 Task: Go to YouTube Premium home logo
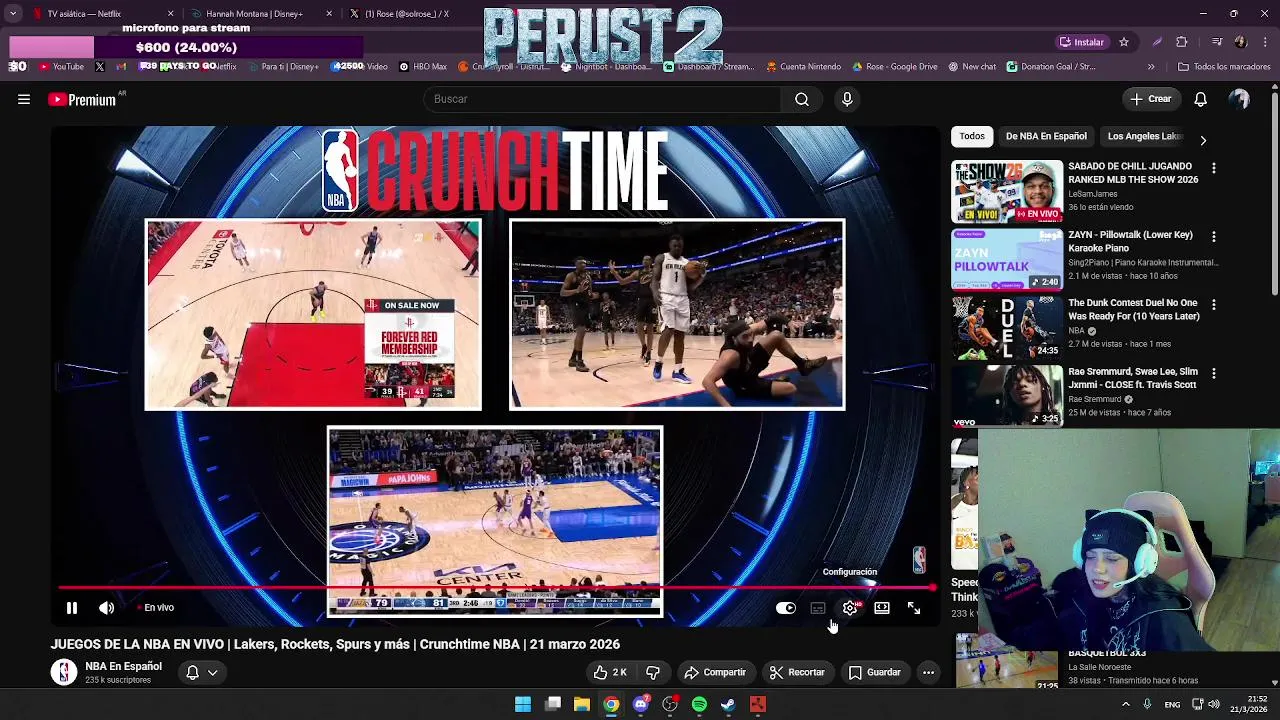pos(82,99)
